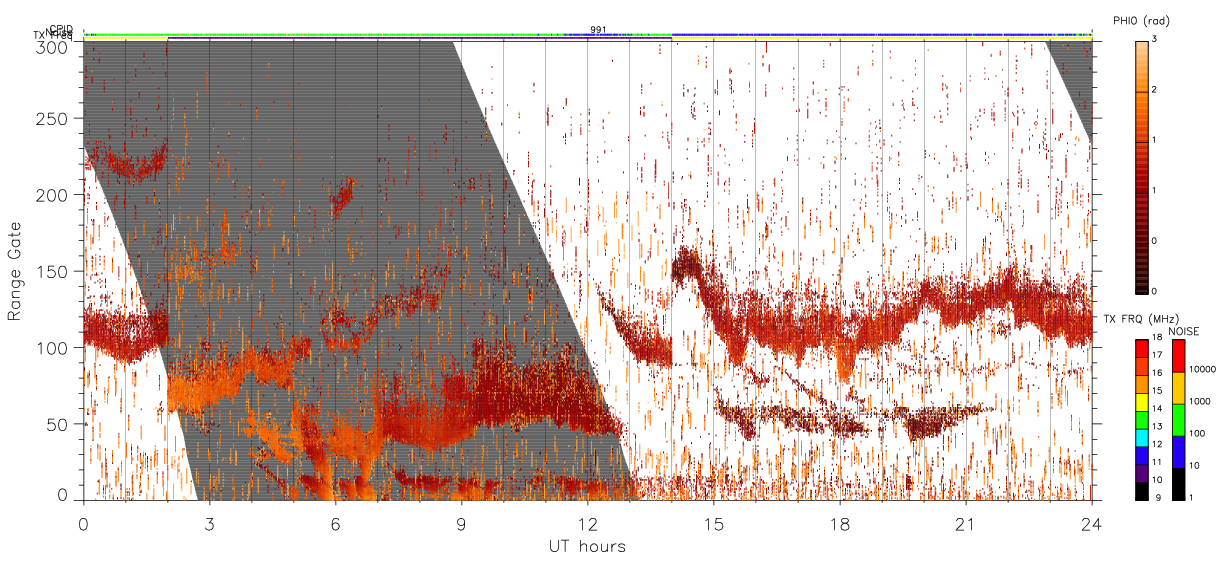Click the 11 label in TX FRQ legend

[x=1159, y=462]
